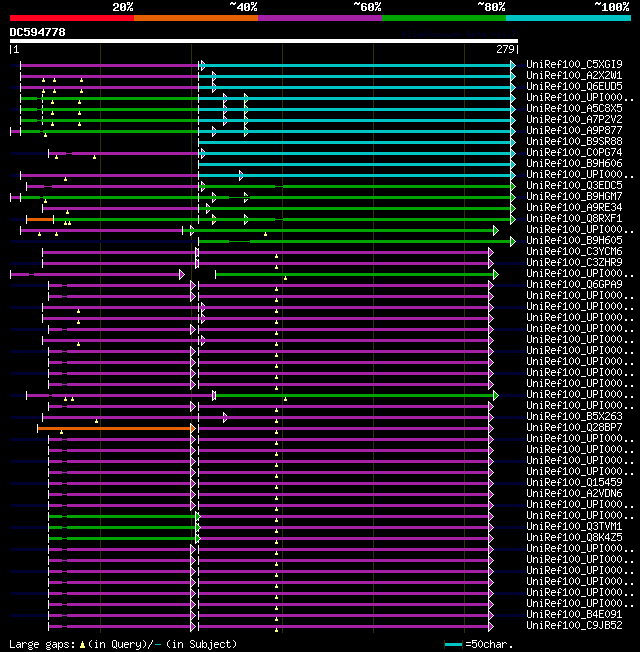Click the cyan alignment bar of UniRef100_B9SR88
Image resolution: width=640 pixels, height=652 pixels.
[356, 142]
